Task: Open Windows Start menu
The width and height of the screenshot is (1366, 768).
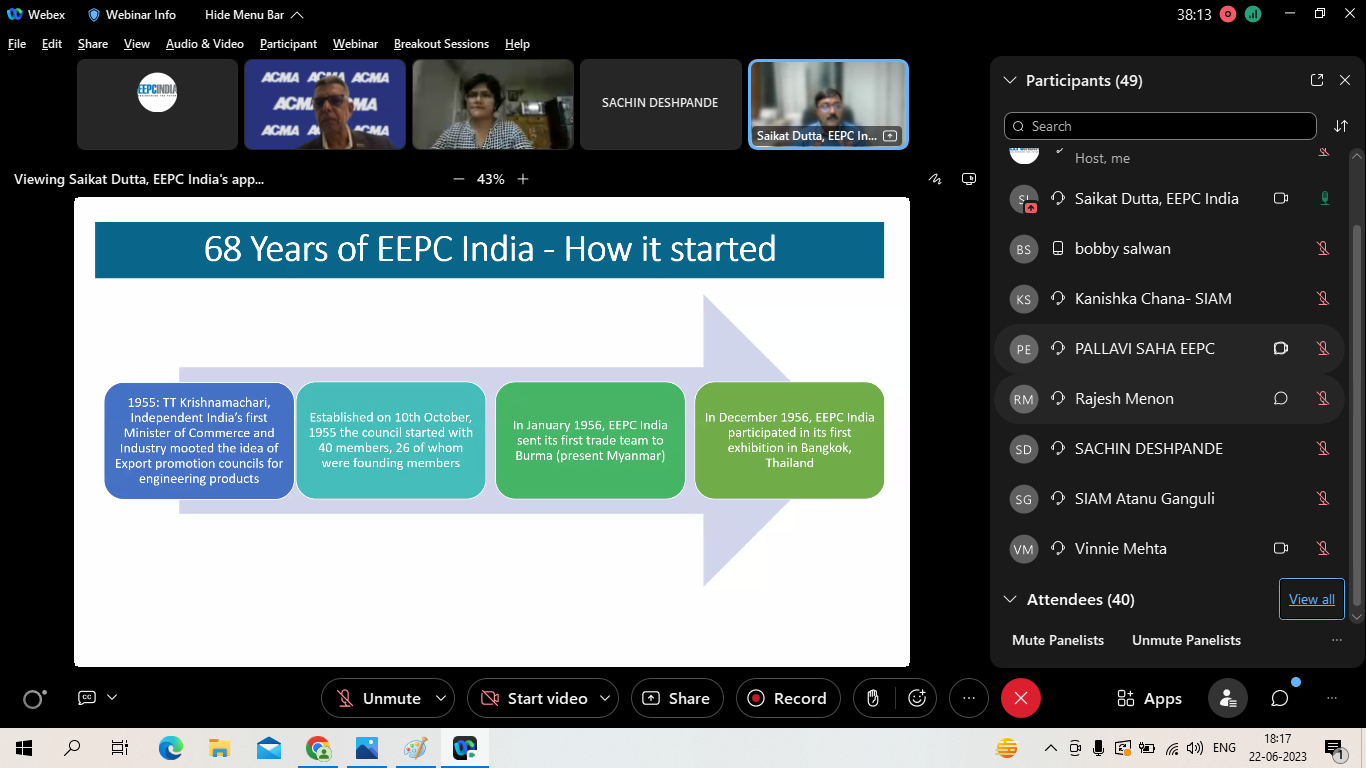Action: coord(24,748)
